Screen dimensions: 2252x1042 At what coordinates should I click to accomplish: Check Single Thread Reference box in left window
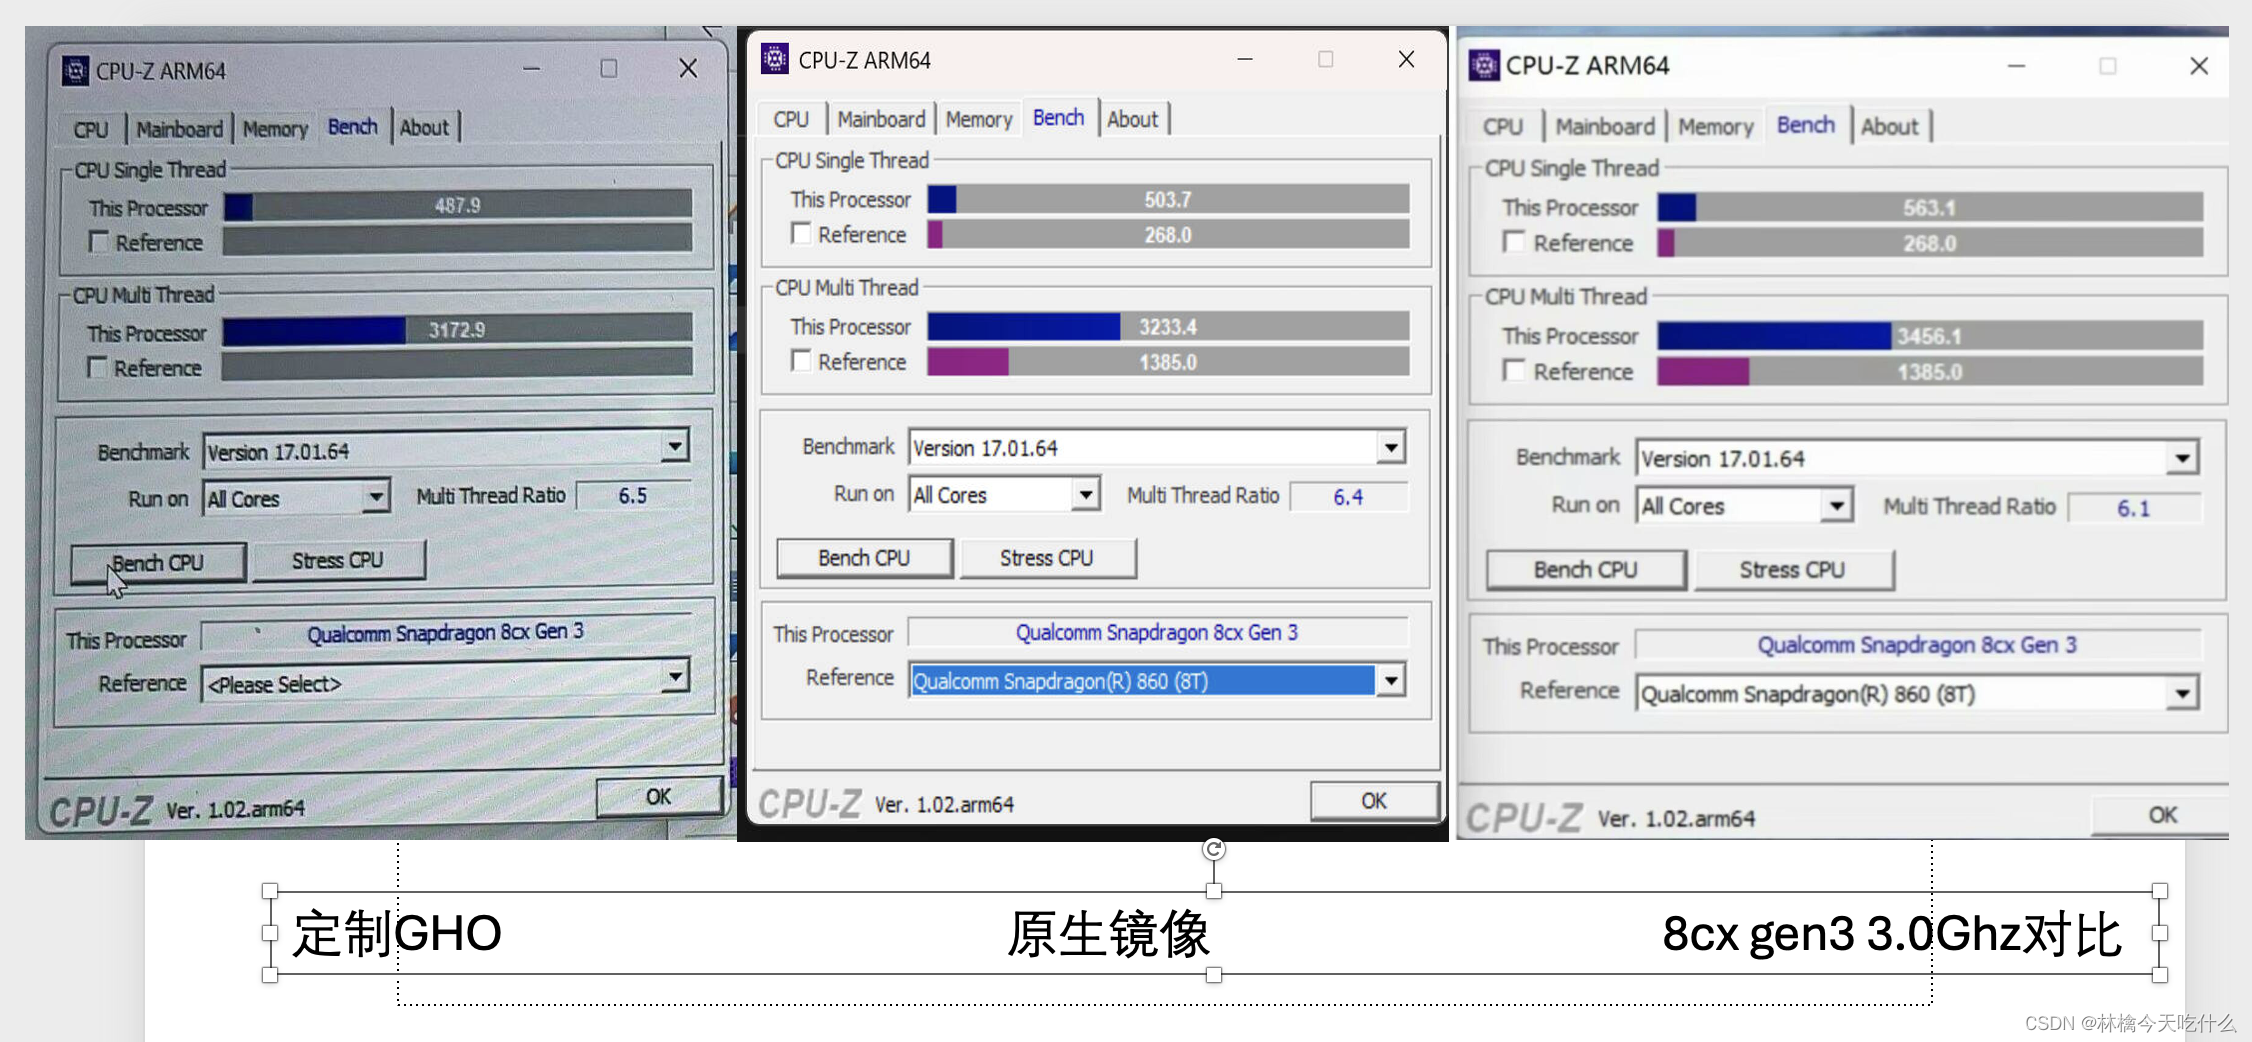click(x=99, y=242)
